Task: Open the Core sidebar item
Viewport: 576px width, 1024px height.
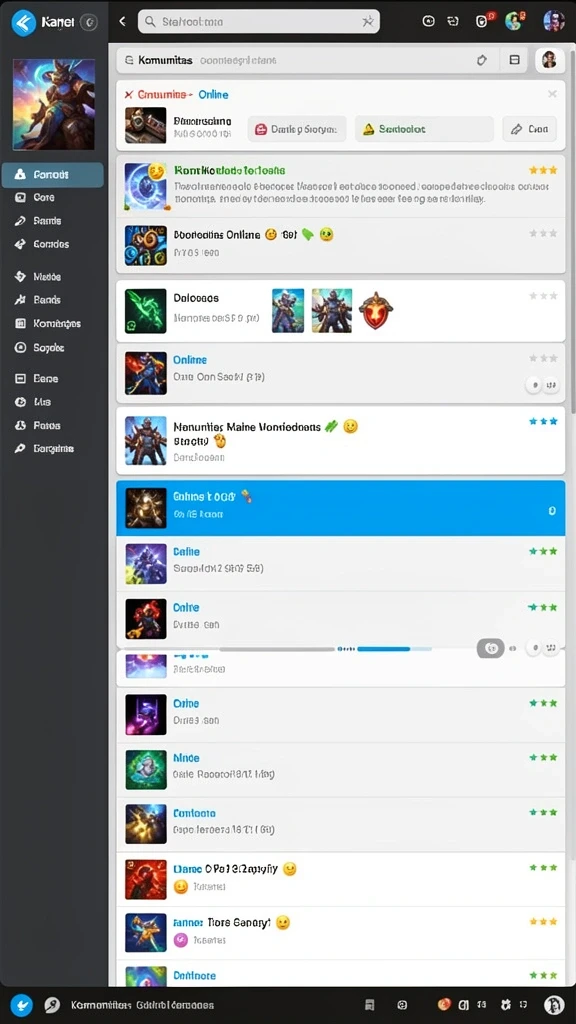Action: click(43, 197)
